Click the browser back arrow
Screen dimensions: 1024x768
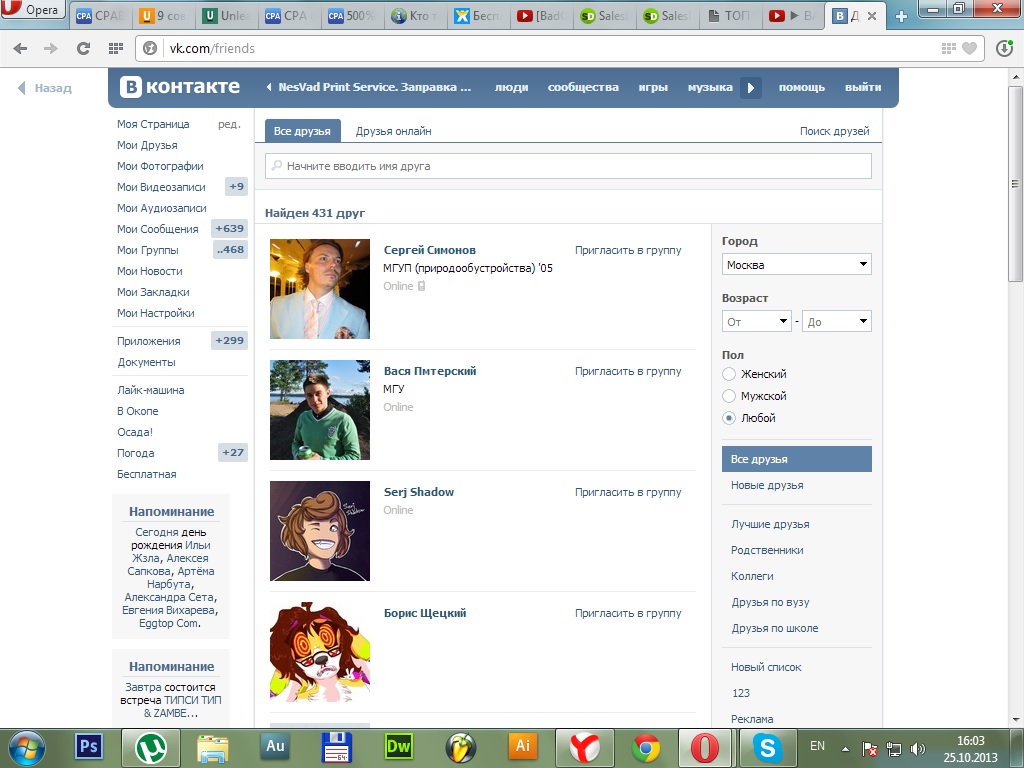point(20,48)
